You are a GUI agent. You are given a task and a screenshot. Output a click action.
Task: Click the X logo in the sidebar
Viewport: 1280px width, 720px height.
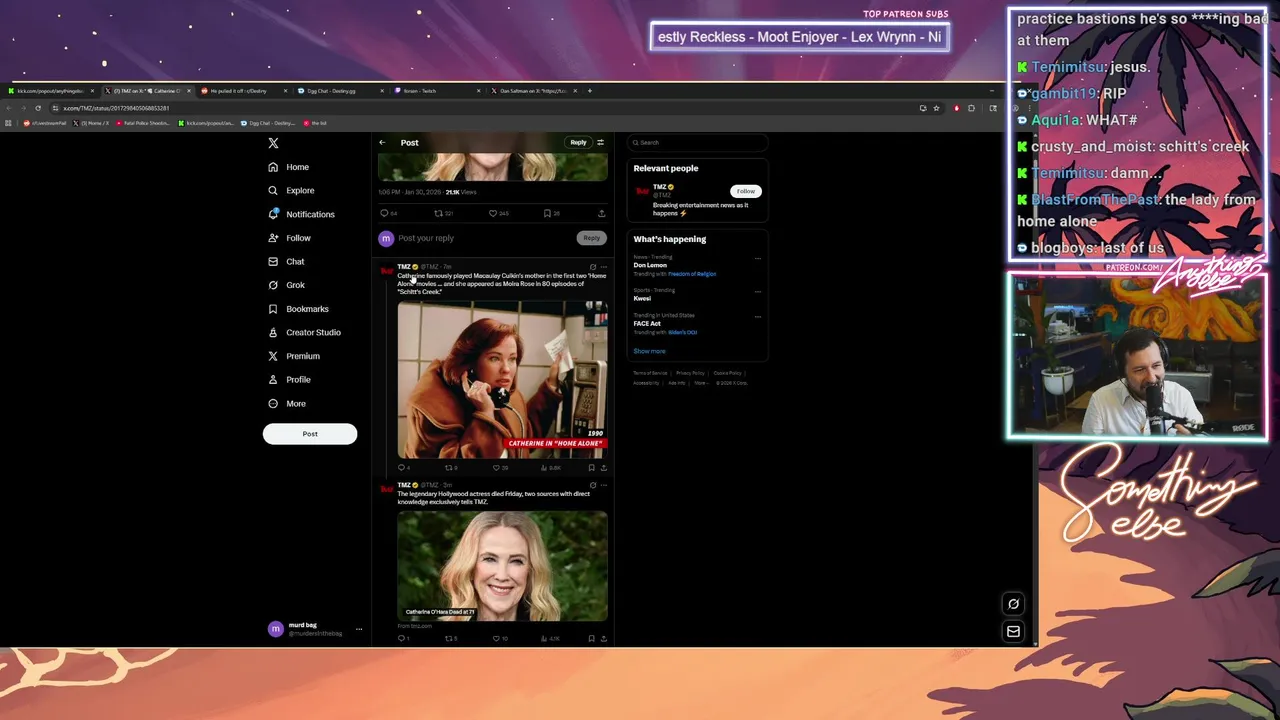click(273, 143)
